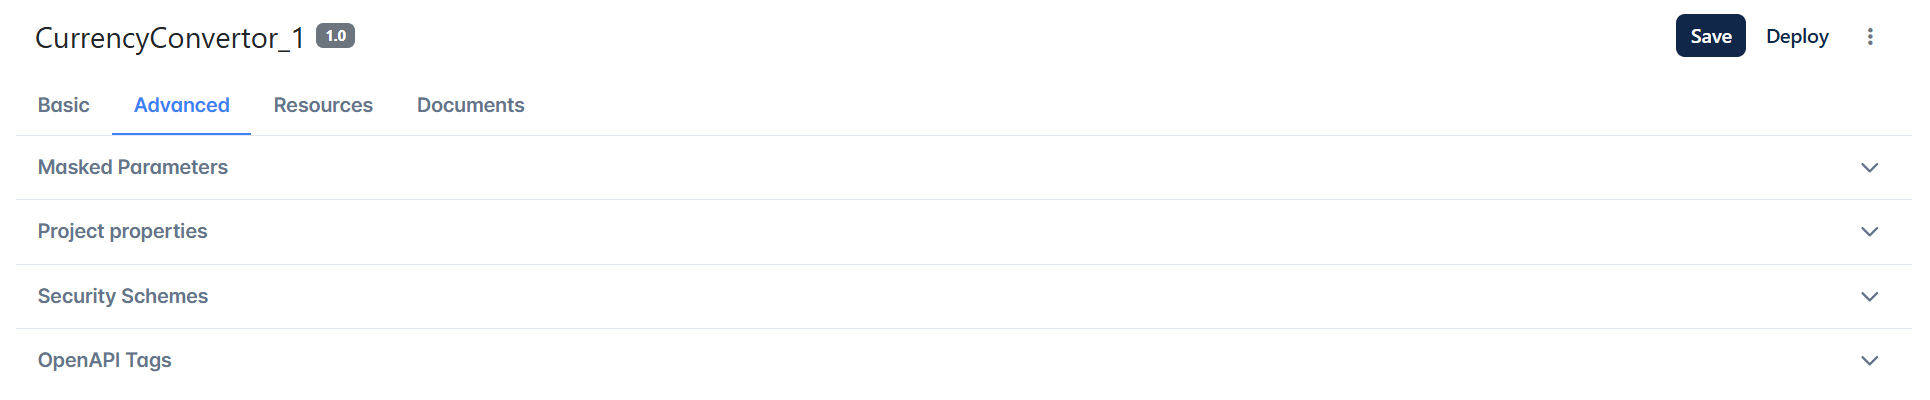Viewport: 1930px width, 400px height.
Task: Click the CurrencyConvertor_1 project title
Action: pos(170,38)
